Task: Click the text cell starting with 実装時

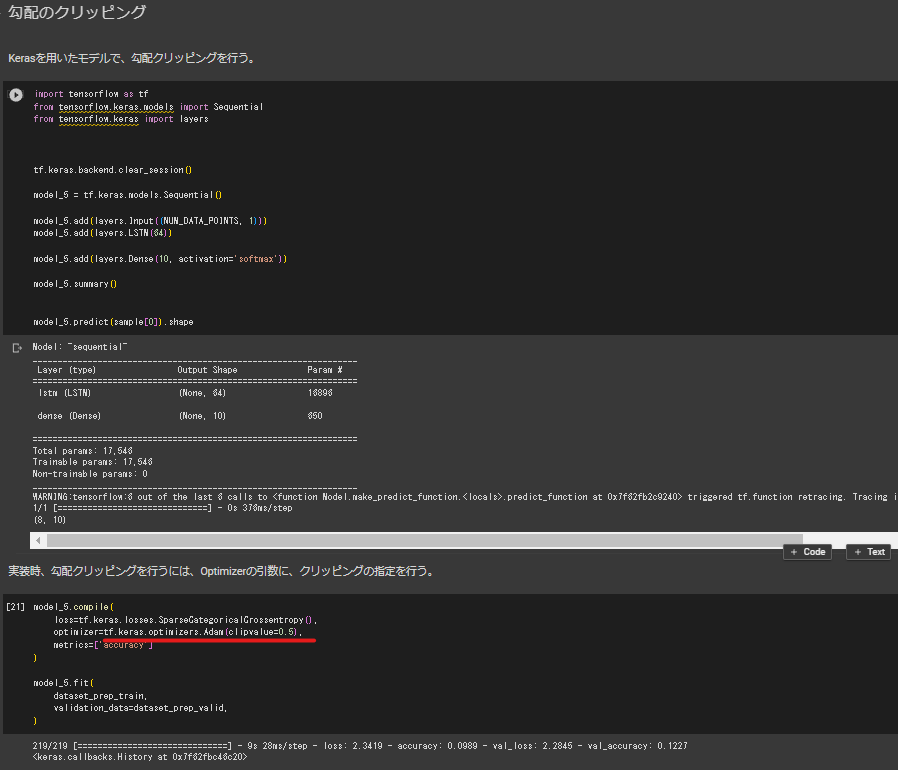Action: click(220, 571)
